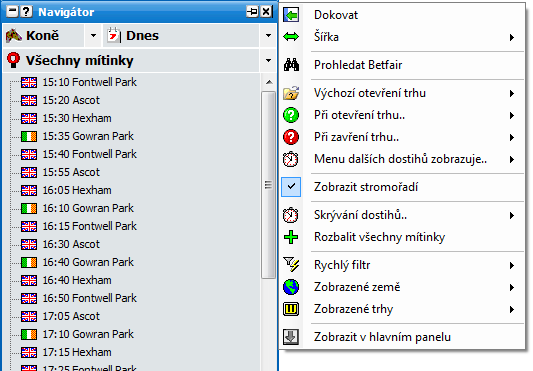The width and height of the screenshot is (533, 371).
Task: Click the stopwatch icon beside Skrývání dostihů
Action: pyautogui.click(x=291, y=215)
